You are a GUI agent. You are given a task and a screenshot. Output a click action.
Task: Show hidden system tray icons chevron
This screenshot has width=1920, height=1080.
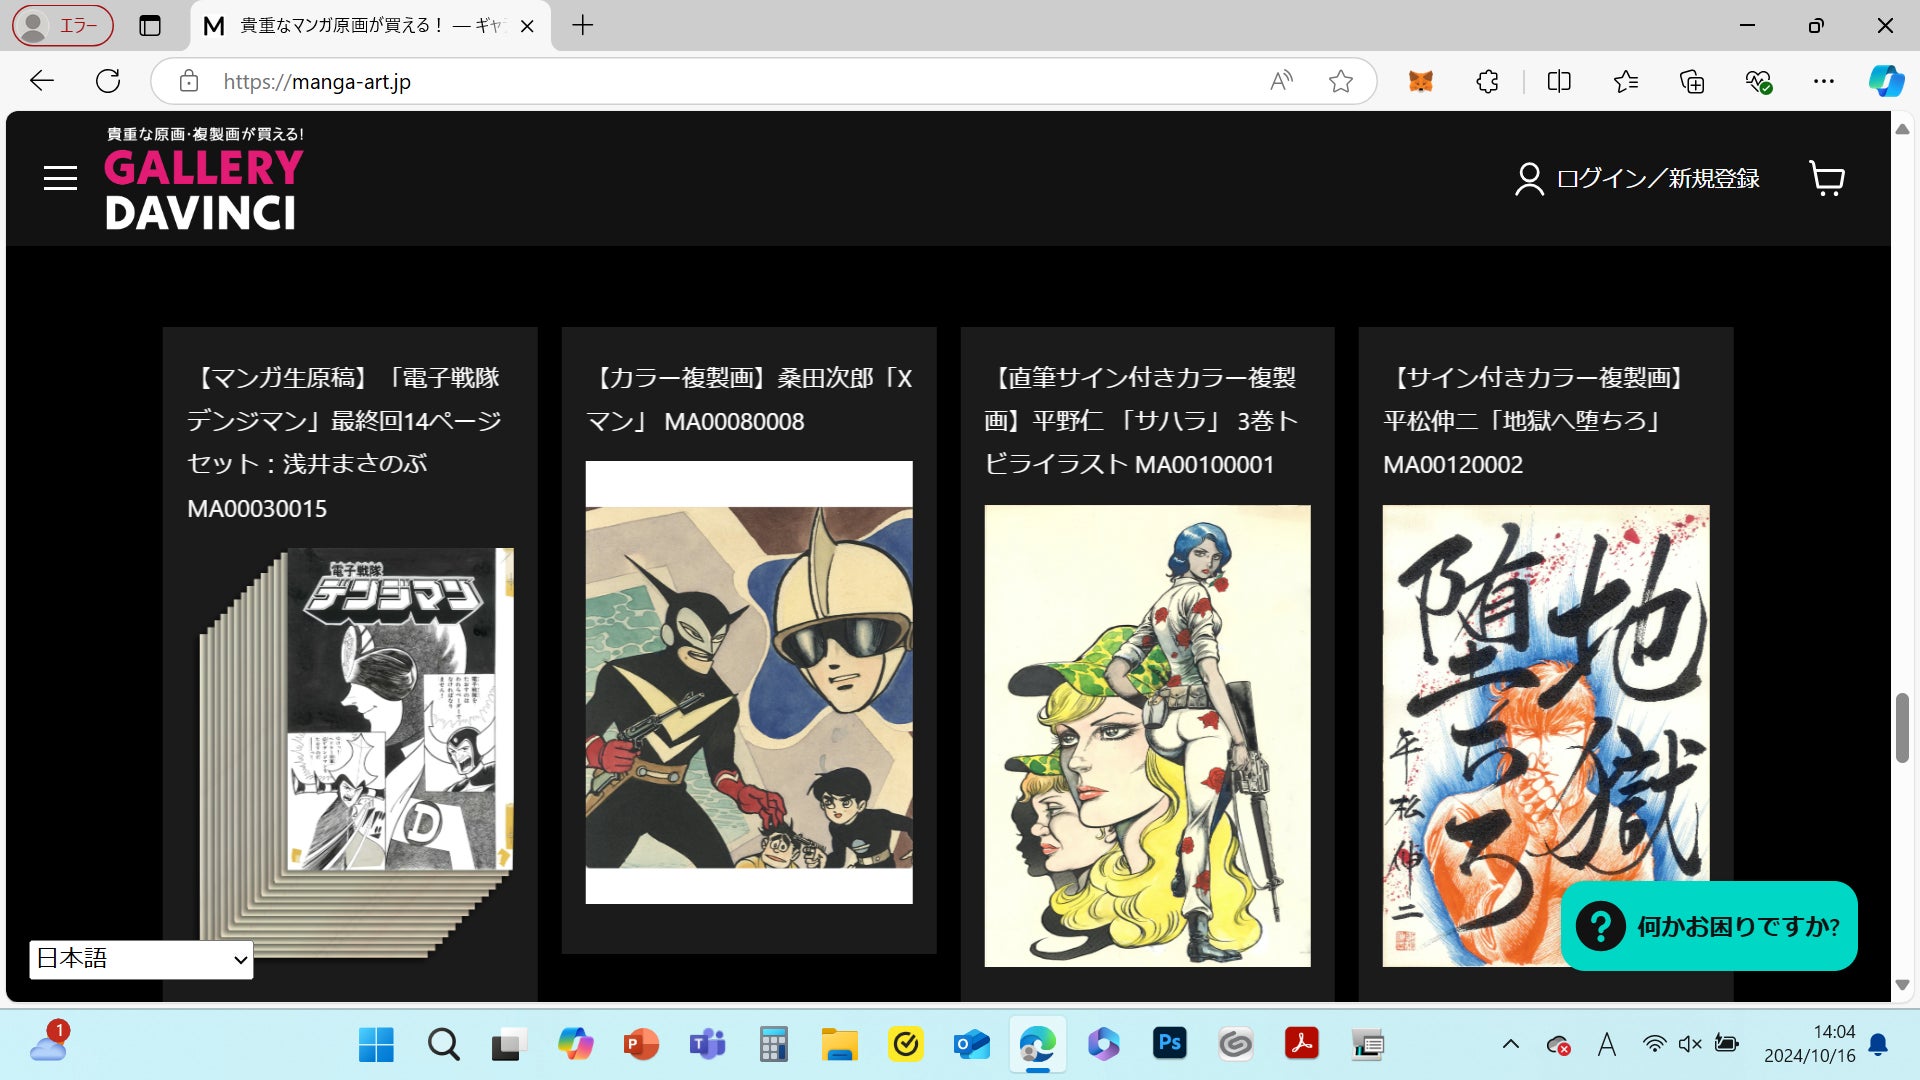click(1510, 1045)
